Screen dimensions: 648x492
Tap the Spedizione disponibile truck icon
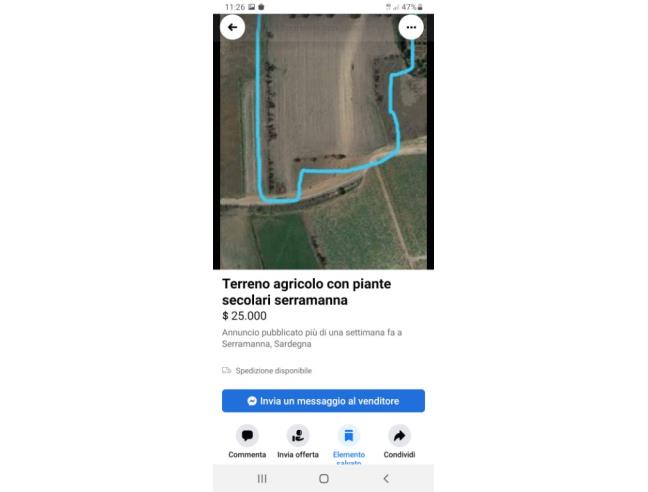coord(226,370)
